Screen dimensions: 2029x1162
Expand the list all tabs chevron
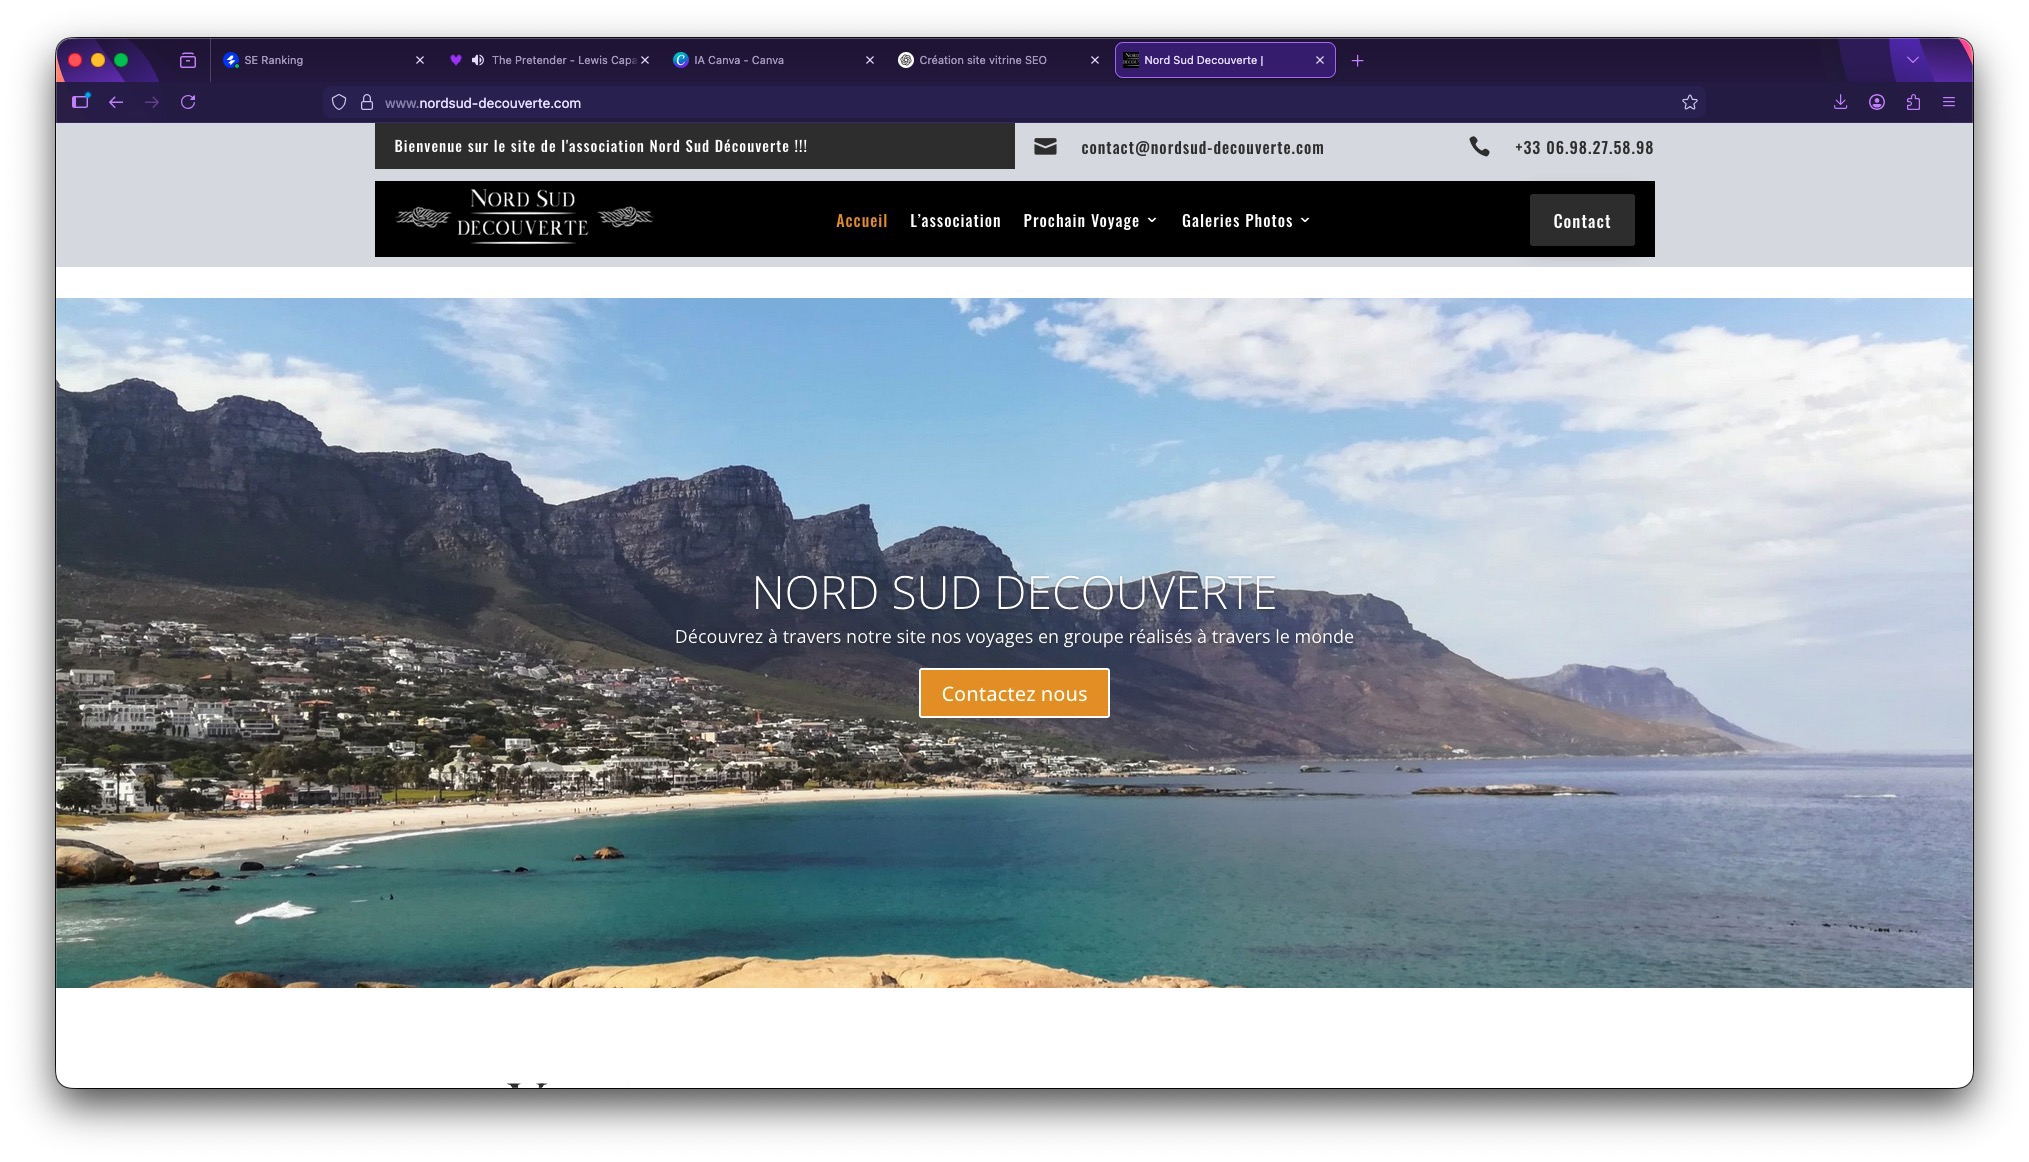click(x=1913, y=60)
